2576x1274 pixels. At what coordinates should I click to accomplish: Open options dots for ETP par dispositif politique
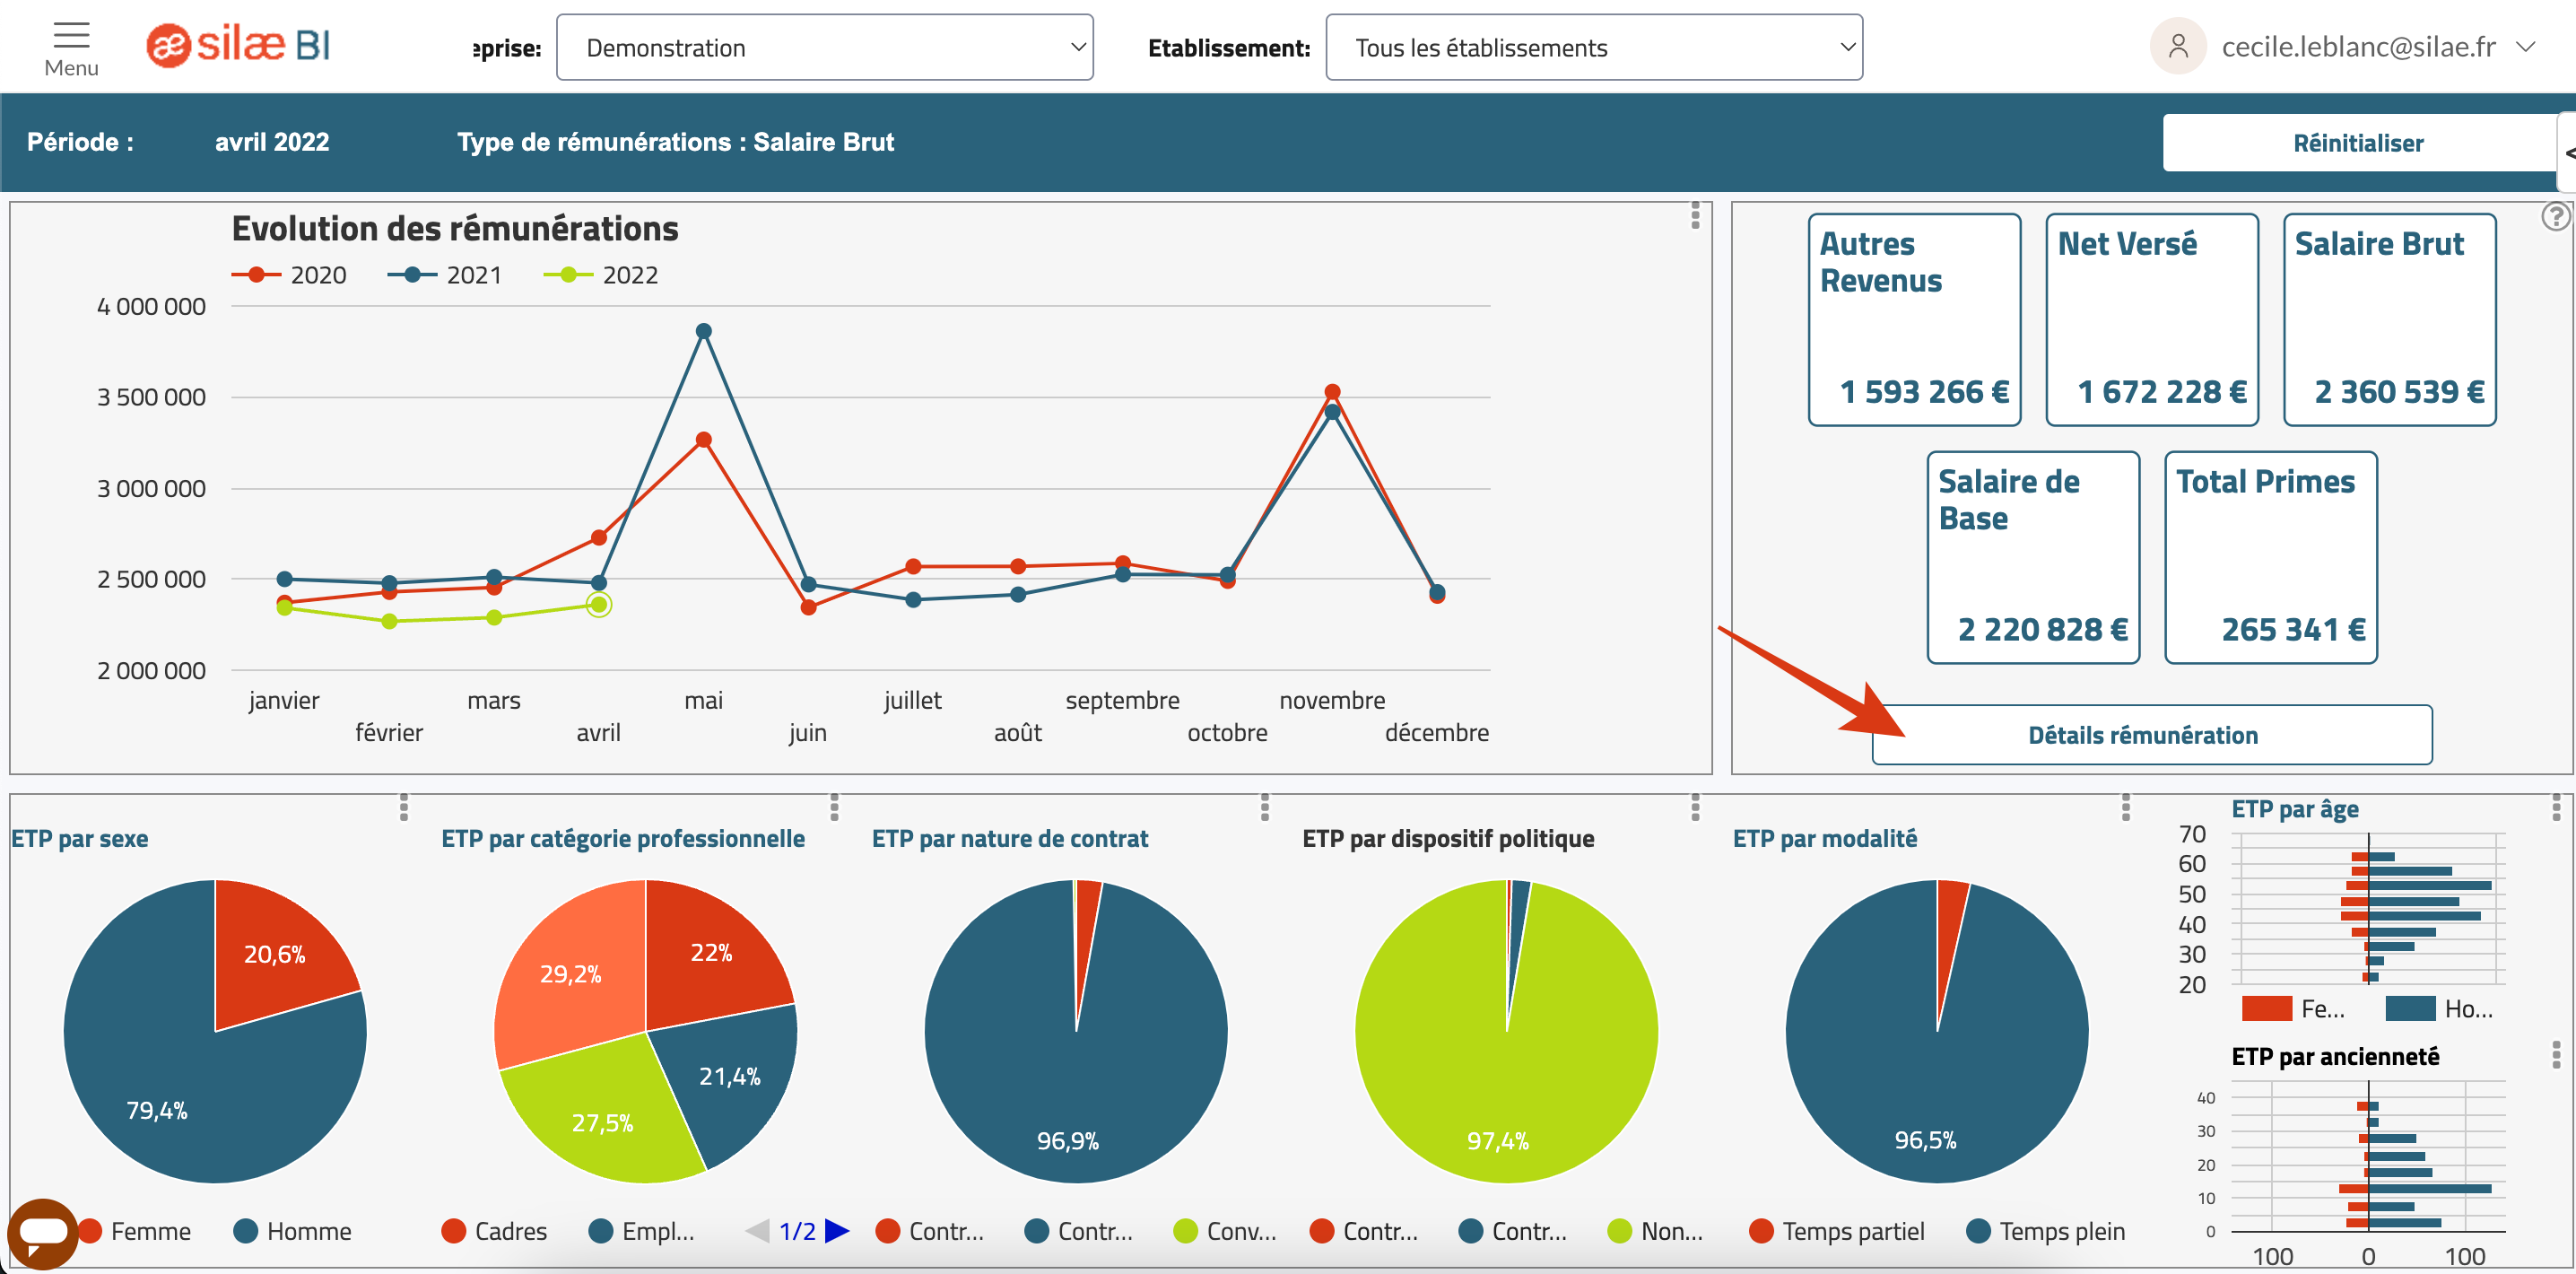[x=1695, y=808]
